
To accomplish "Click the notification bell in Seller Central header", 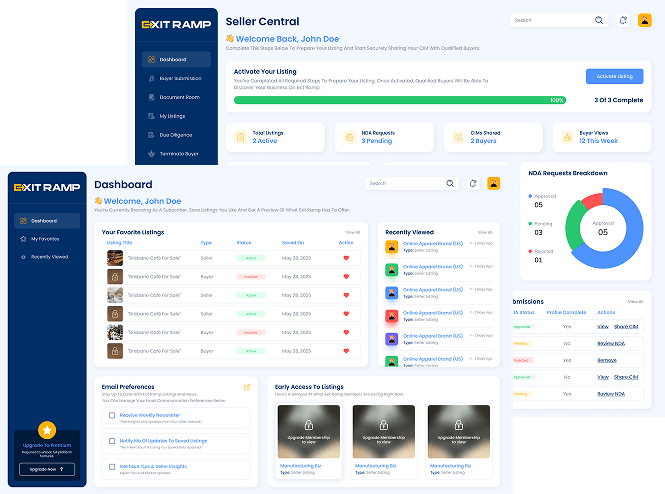I will (x=623, y=20).
